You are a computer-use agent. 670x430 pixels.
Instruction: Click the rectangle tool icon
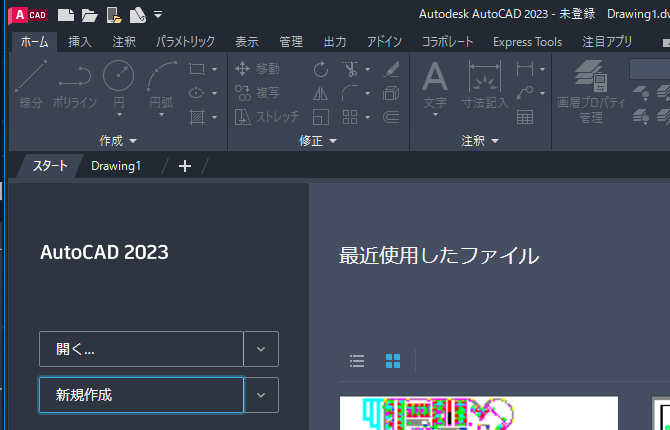(197, 69)
